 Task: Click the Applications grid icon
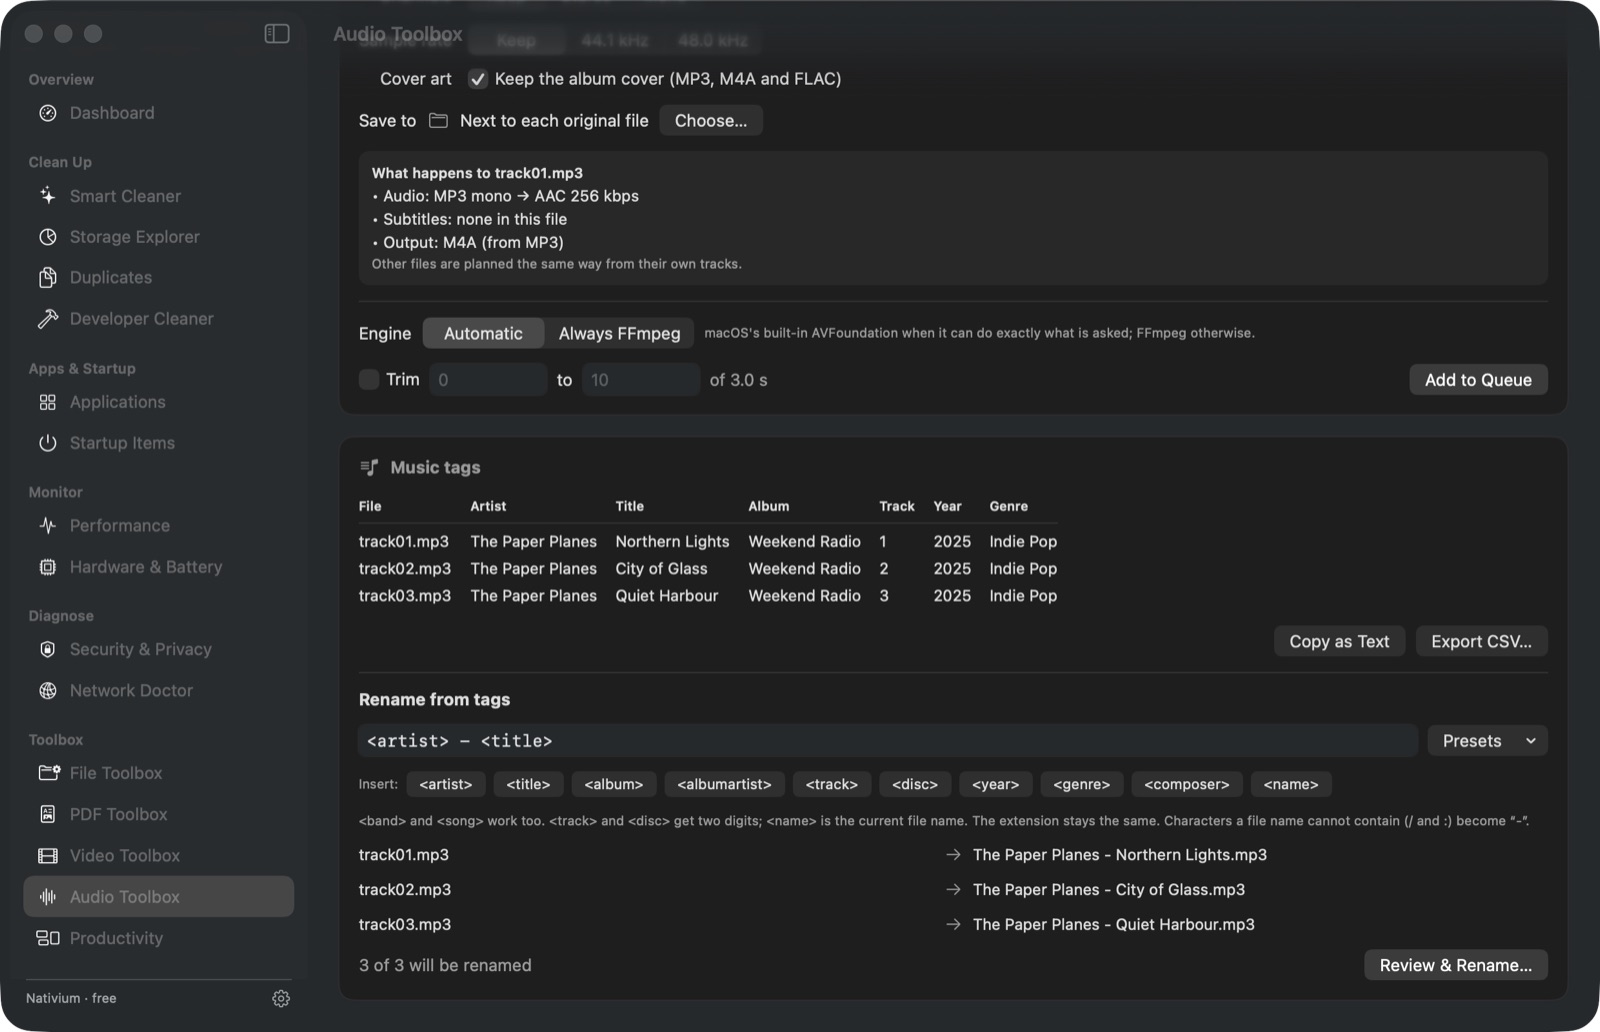[x=48, y=402]
